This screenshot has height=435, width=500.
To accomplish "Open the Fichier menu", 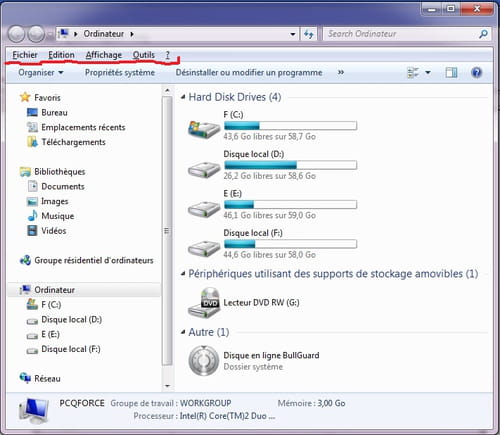I will click(25, 55).
